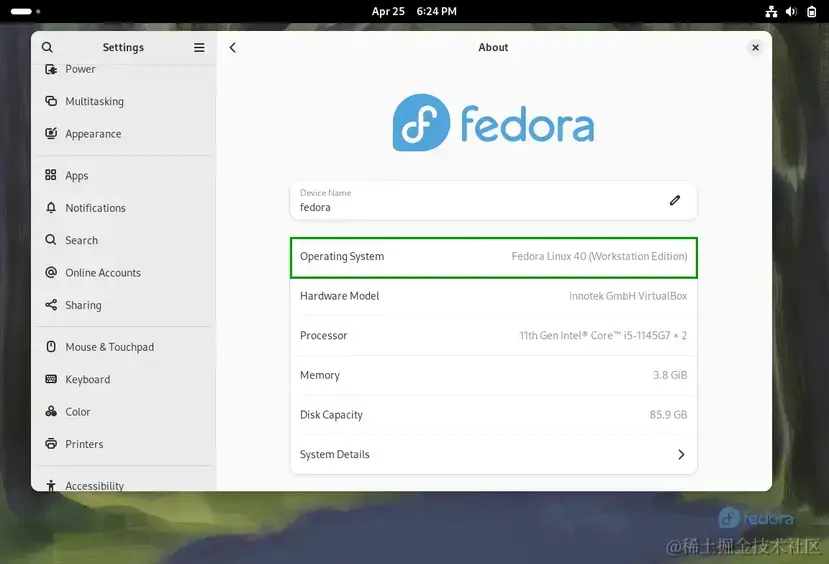Click the Mouse & Touchpad icon
This screenshot has height=564, width=829.
pos(51,347)
